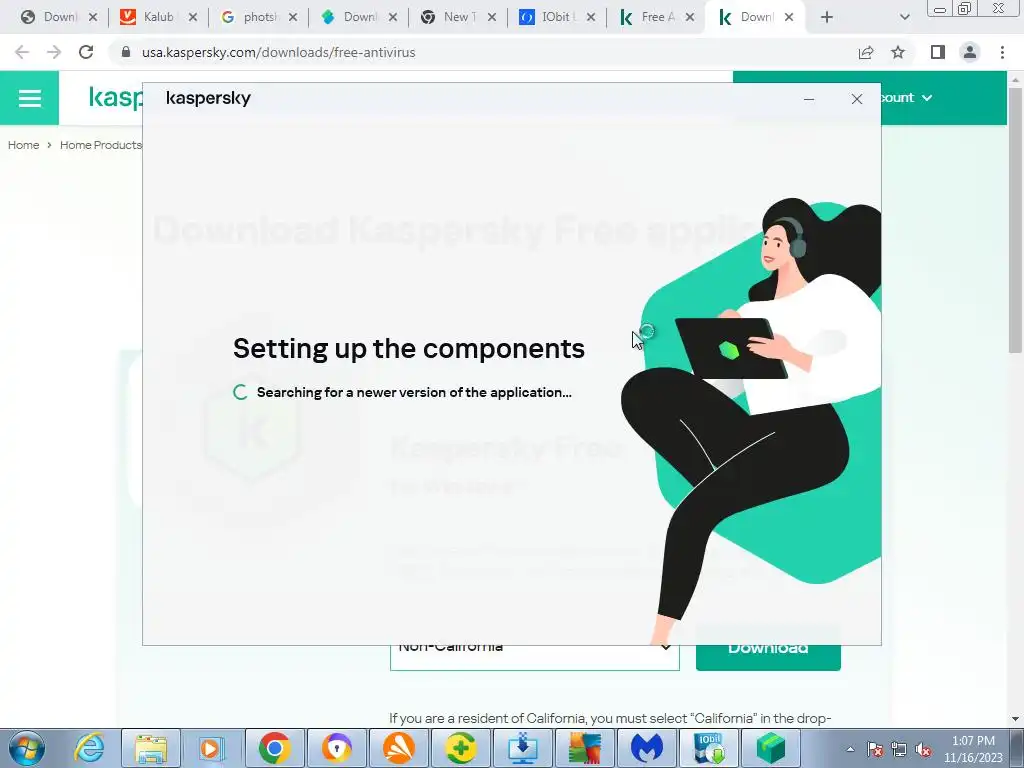
Task: Share this page icon
Action: [866, 52]
